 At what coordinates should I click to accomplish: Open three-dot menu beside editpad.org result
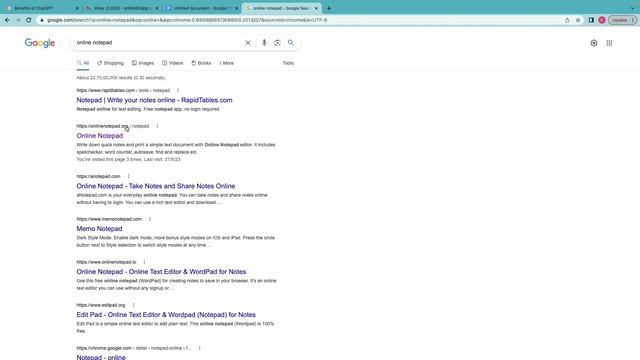point(133,305)
